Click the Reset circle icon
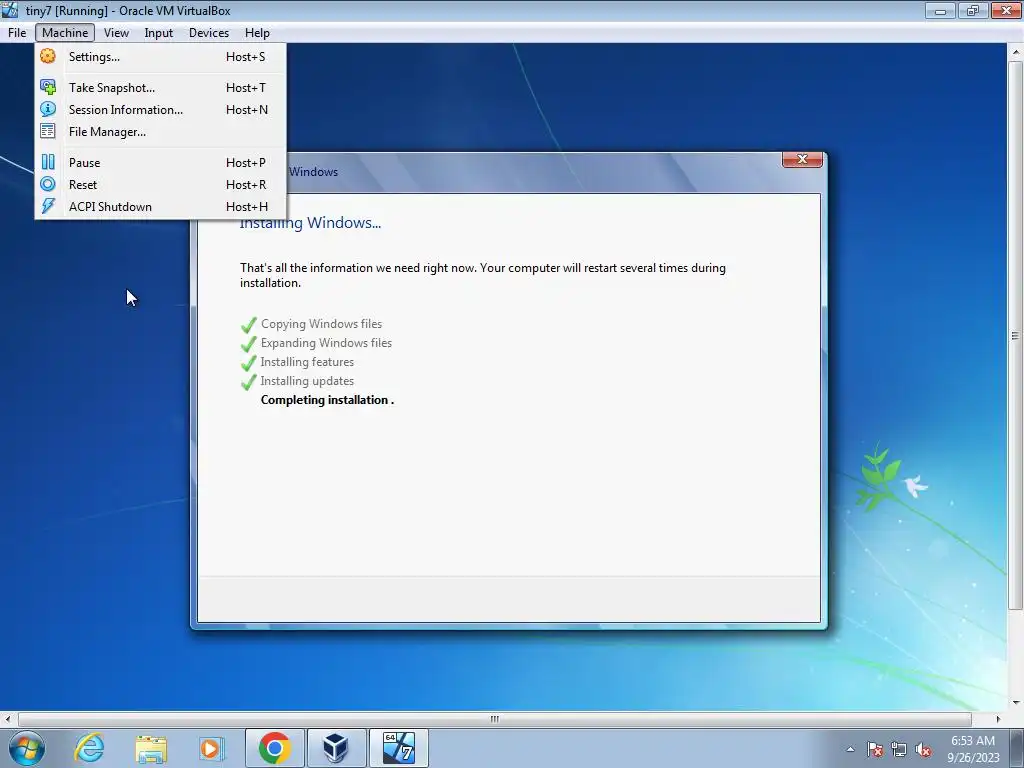This screenshot has height=768, width=1024. tap(48, 184)
